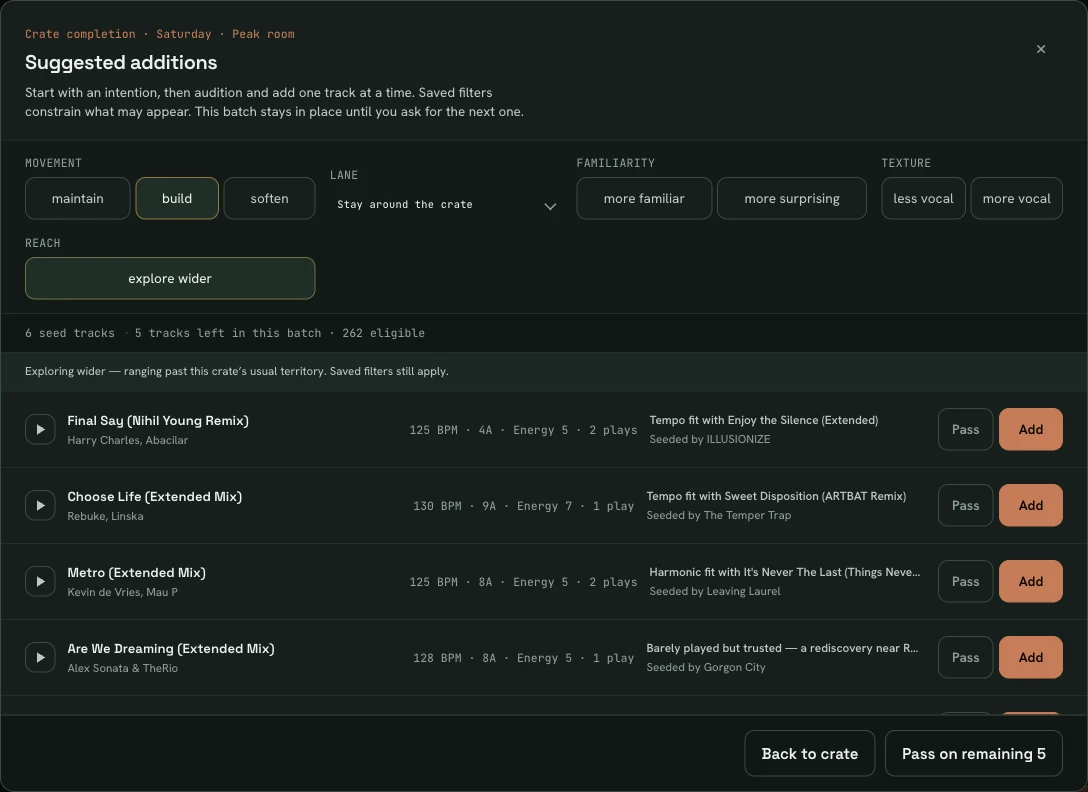Click the Are We Dreaming (Extended Mix) title

(x=171, y=649)
